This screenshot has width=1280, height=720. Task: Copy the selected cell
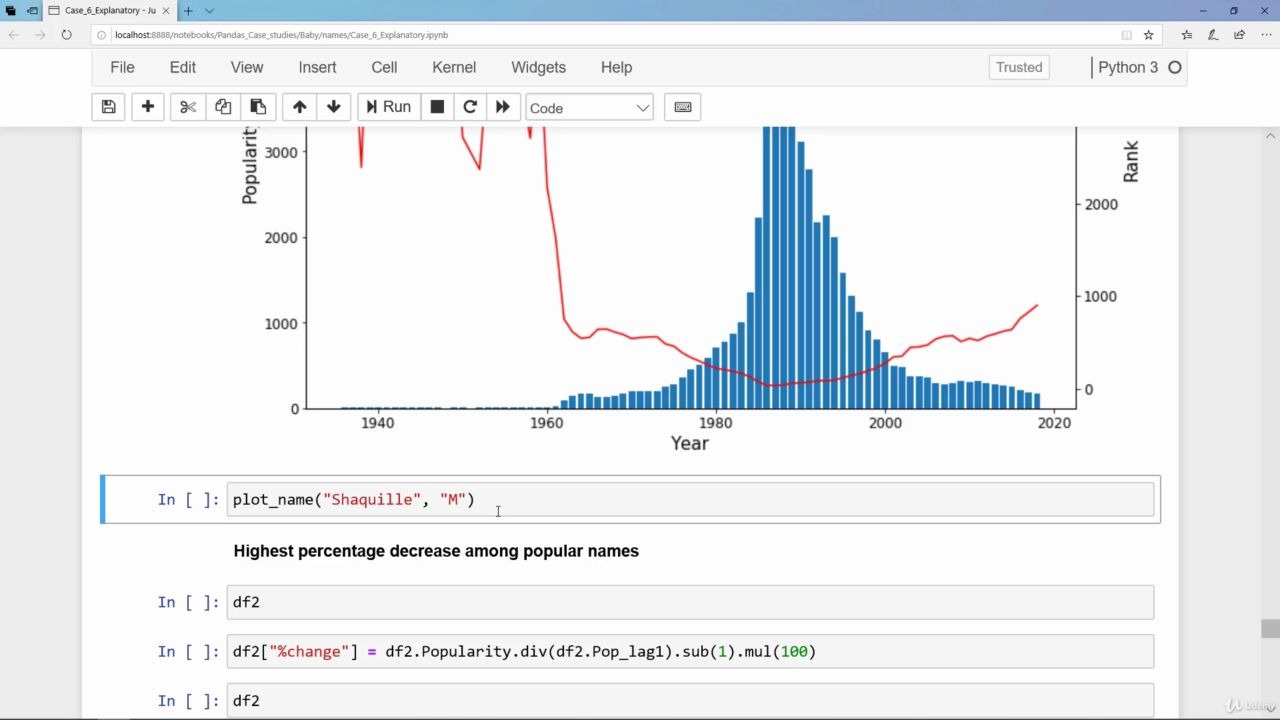[x=222, y=107]
